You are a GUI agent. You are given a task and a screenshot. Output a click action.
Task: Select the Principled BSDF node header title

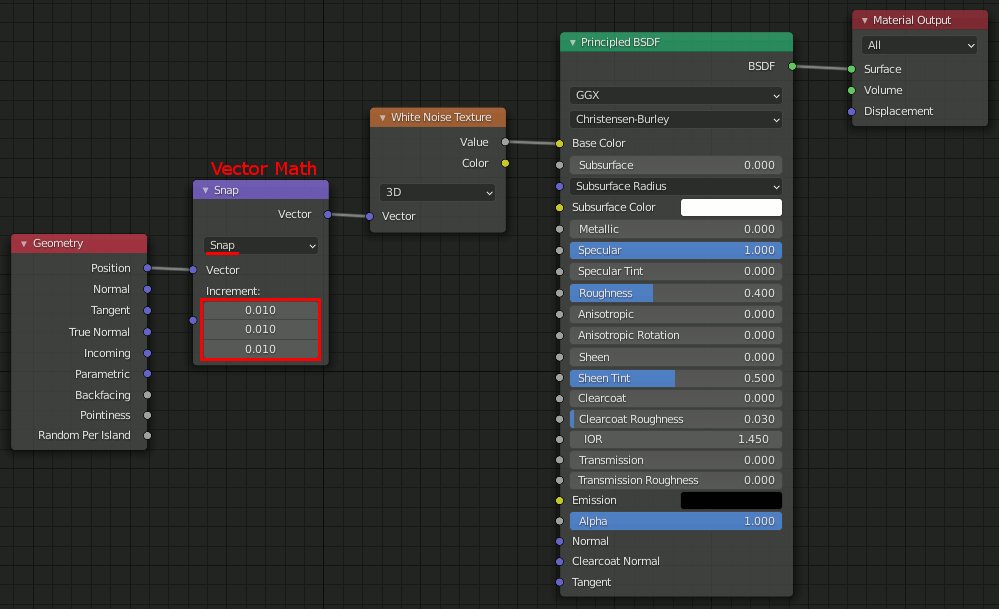coord(620,43)
